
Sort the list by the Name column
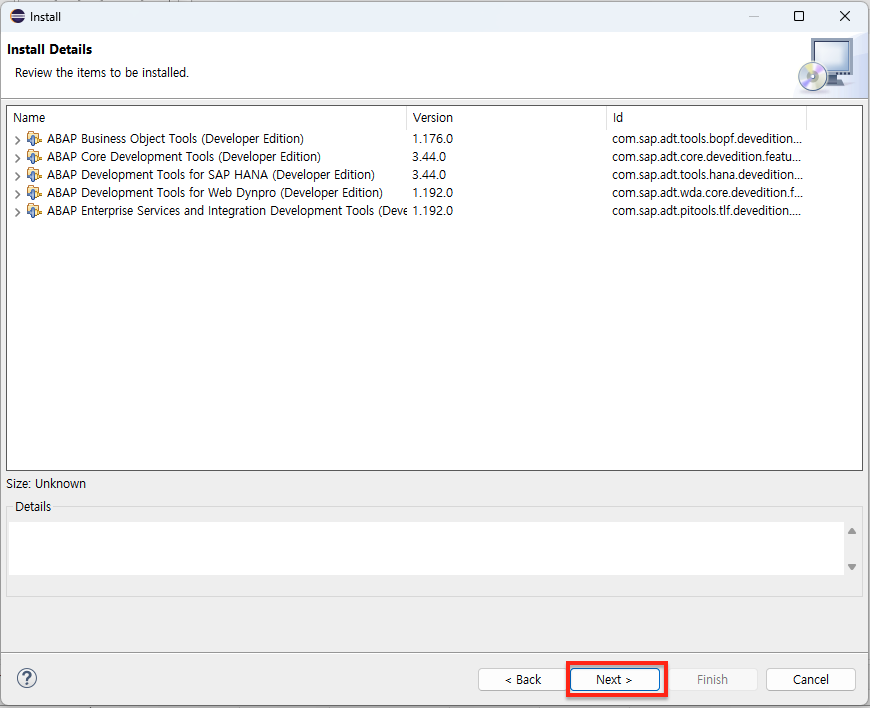(206, 118)
